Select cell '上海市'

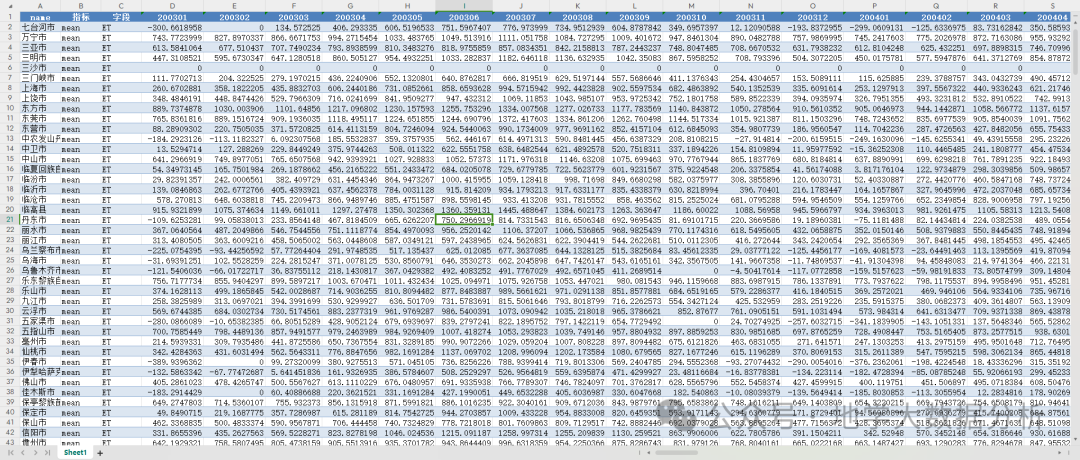39,89
